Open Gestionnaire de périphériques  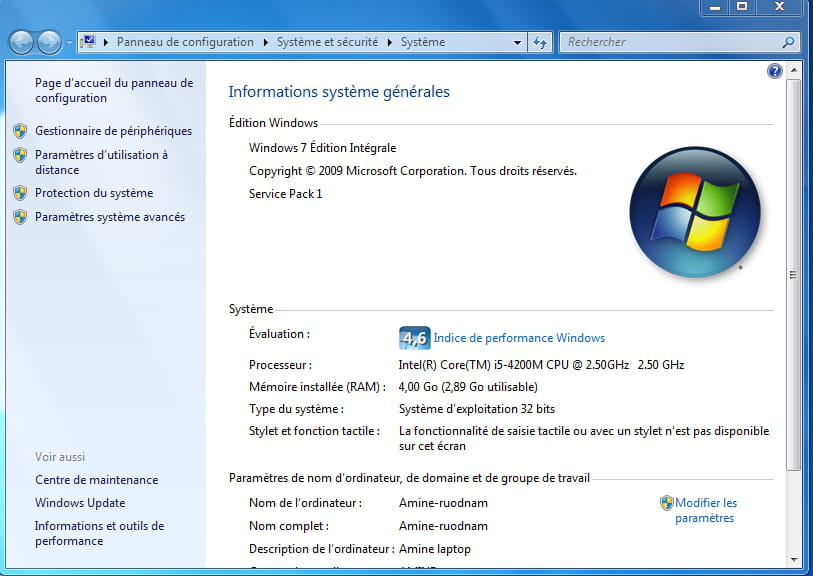114,131
